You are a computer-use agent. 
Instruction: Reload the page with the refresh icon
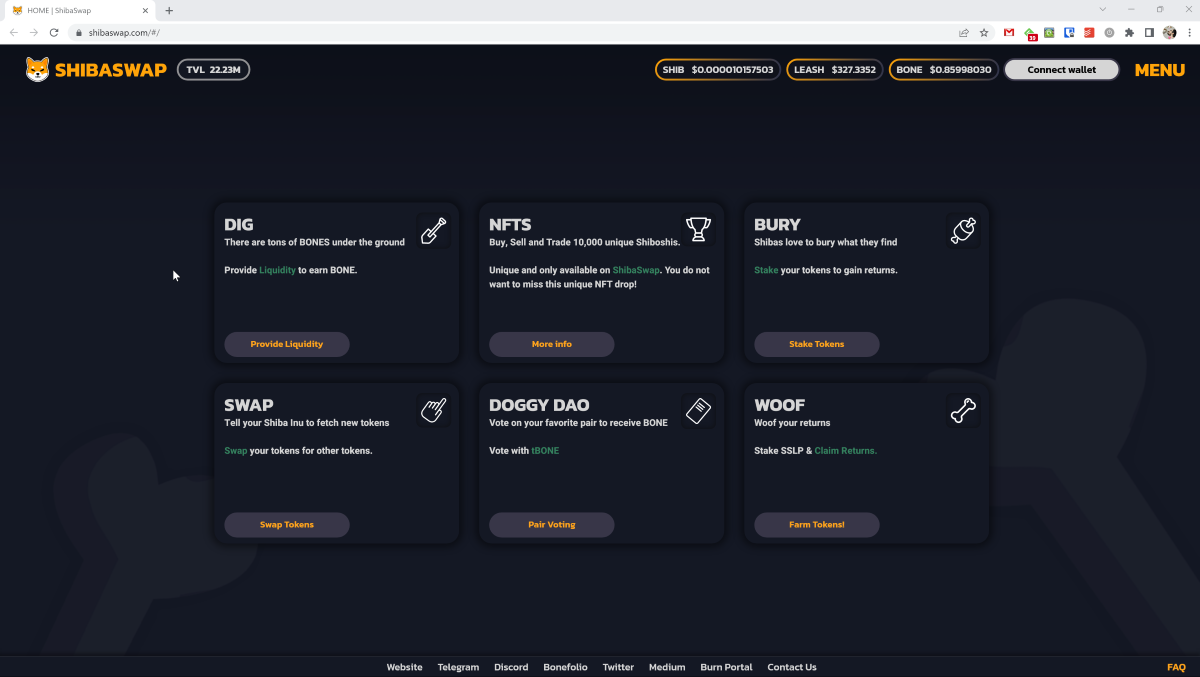[x=54, y=32]
